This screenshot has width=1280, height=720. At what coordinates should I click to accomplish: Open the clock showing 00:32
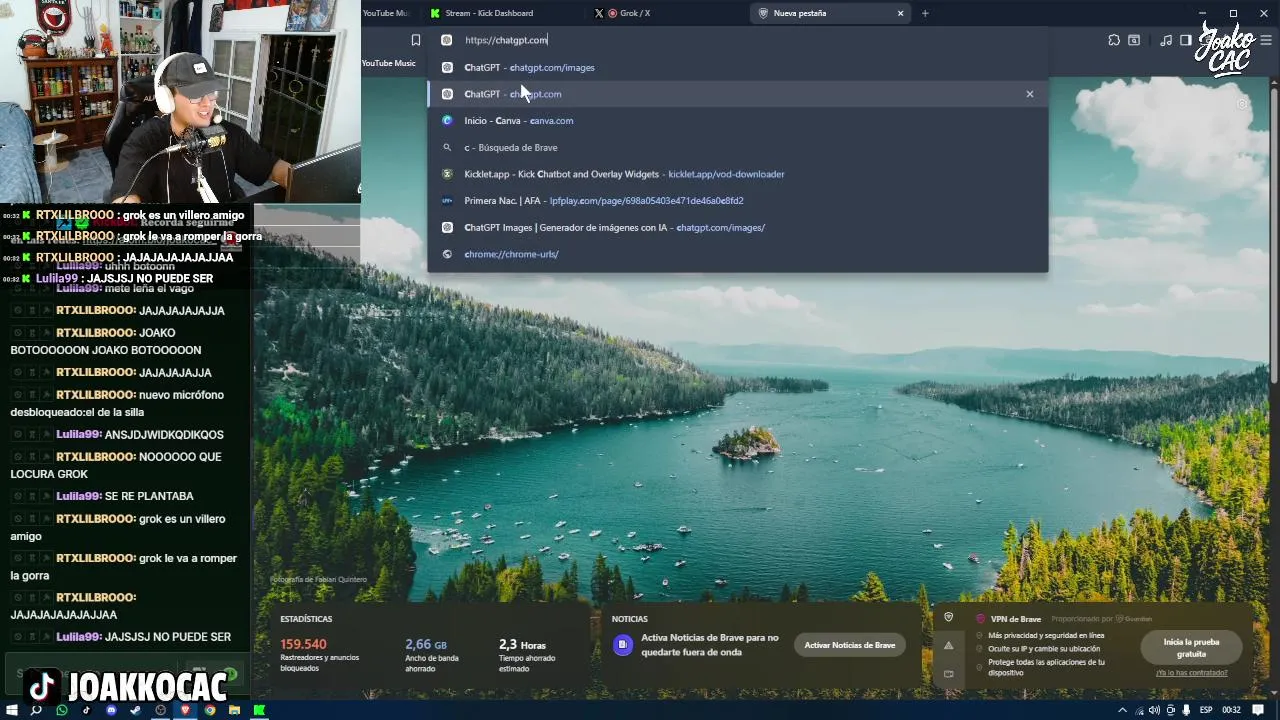pos(1231,710)
